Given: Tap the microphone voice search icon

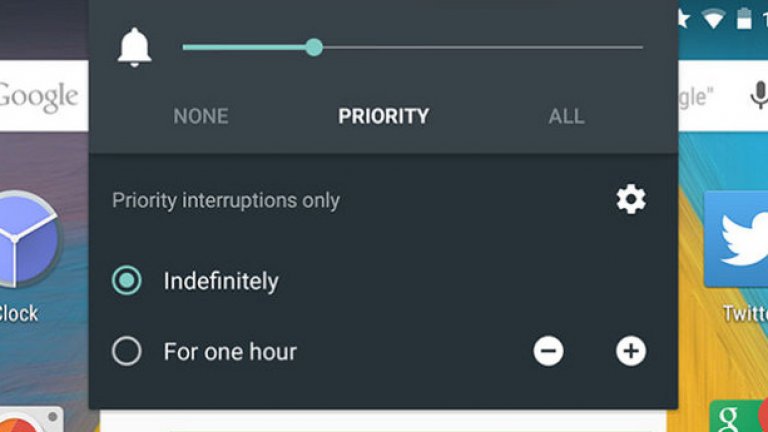Looking at the screenshot, I should [x=758, y=96].
